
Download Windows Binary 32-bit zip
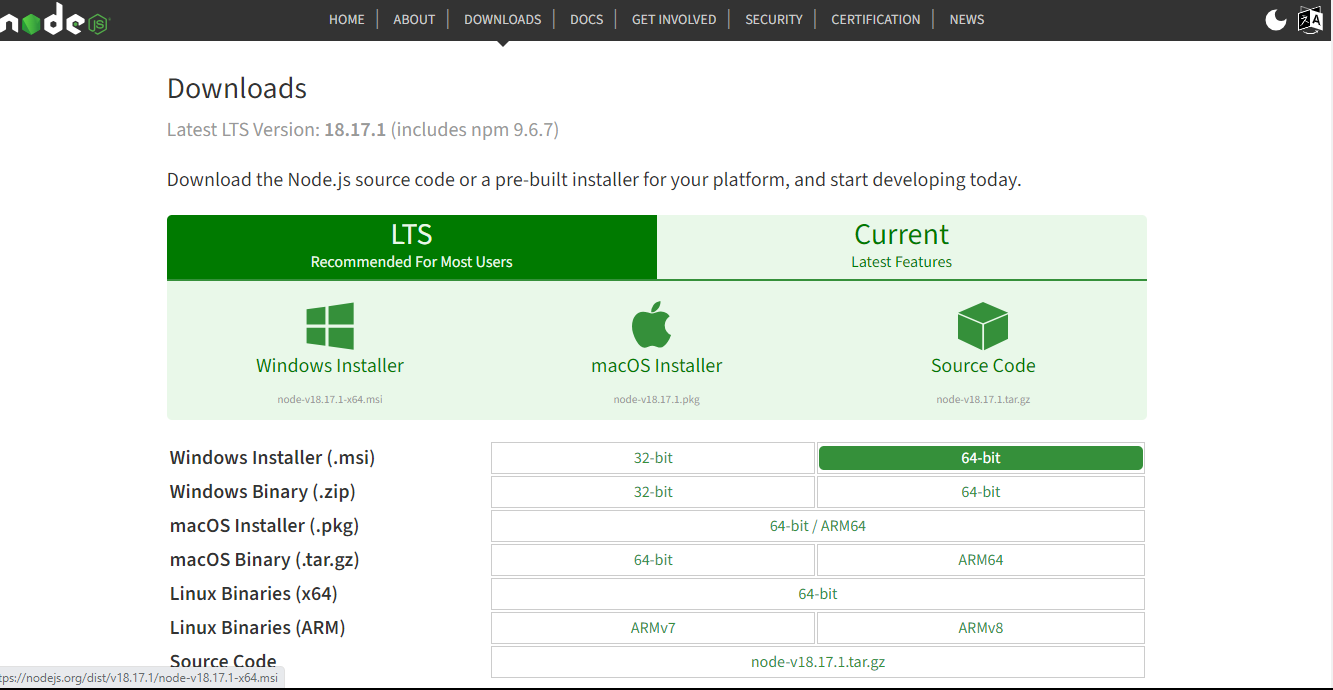pyautogui.click(x=653, y=492)
